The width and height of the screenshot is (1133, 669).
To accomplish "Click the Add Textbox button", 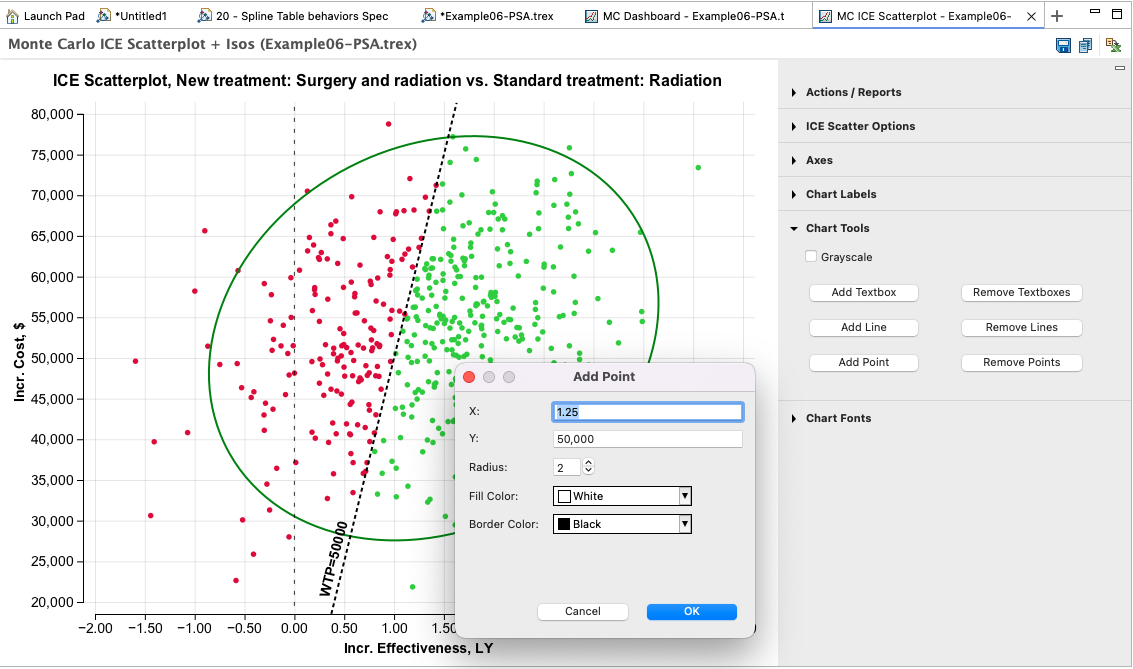I will (863, 292).
